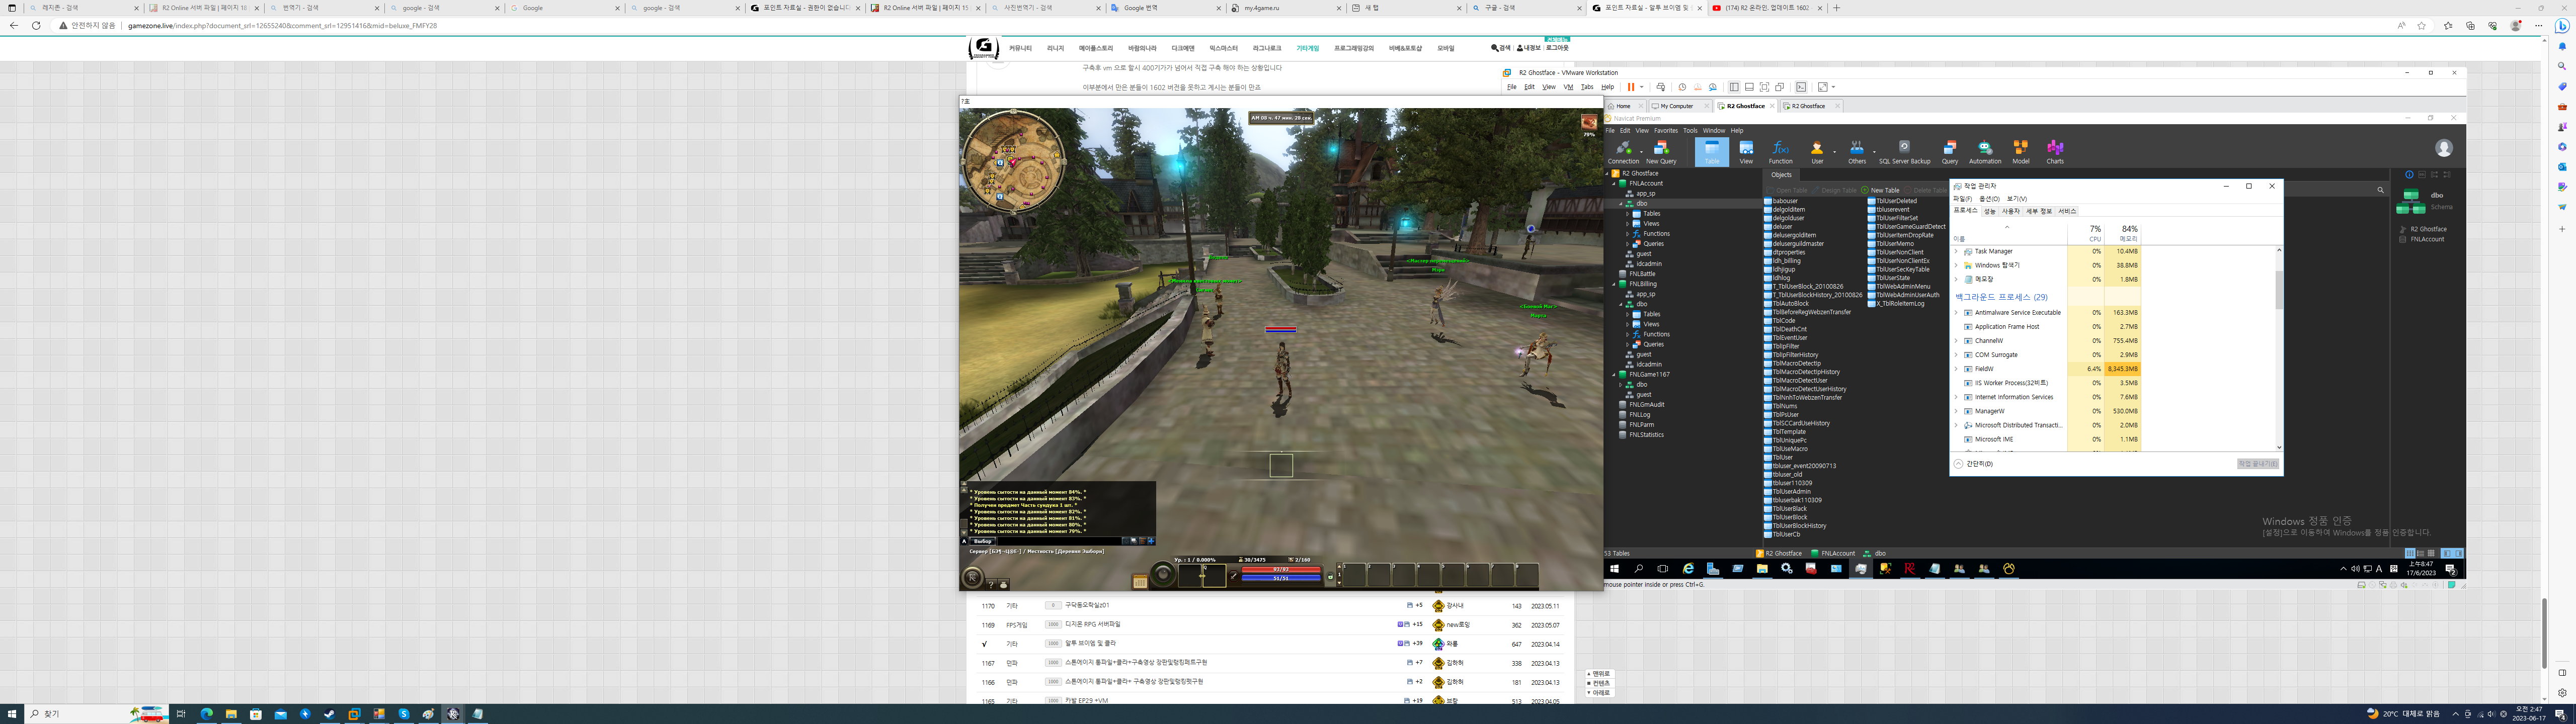Switch to the 성능 tab in Task Manager
This screenshot has width=2576, height=724.
click(1990, 212)
